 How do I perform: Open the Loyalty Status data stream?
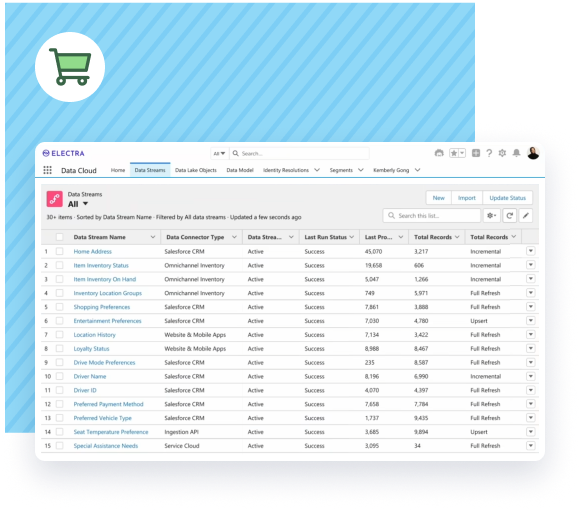click(91, 348)
